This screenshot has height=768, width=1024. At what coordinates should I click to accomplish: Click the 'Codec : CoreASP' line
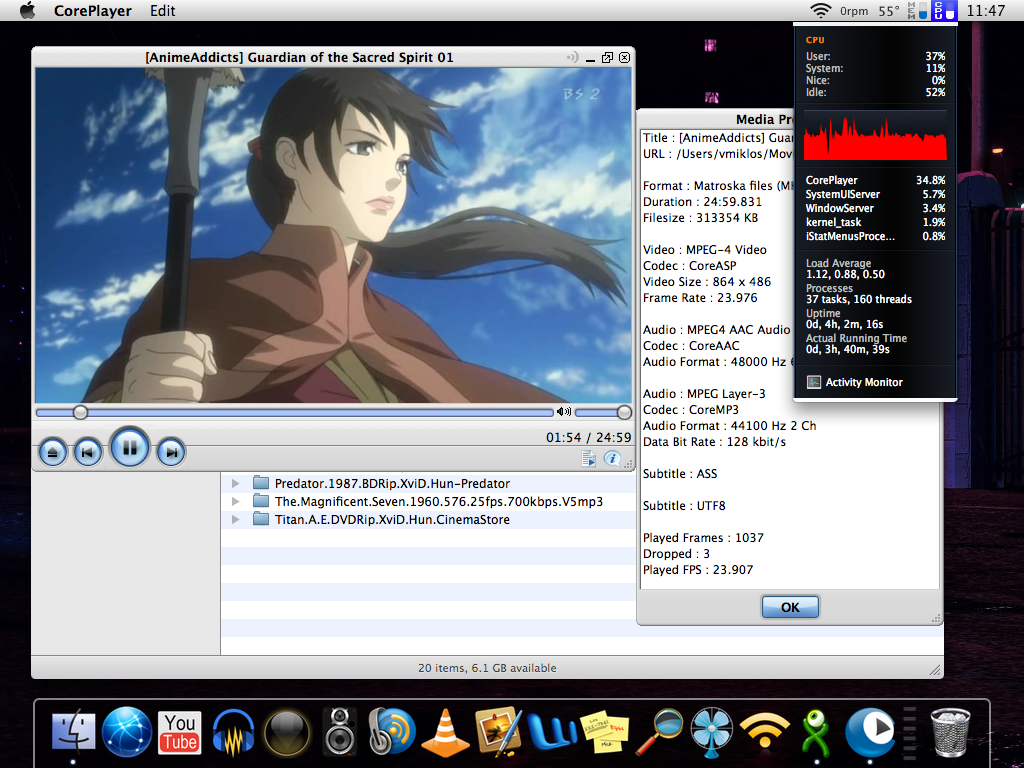click(x=690, y=266)
